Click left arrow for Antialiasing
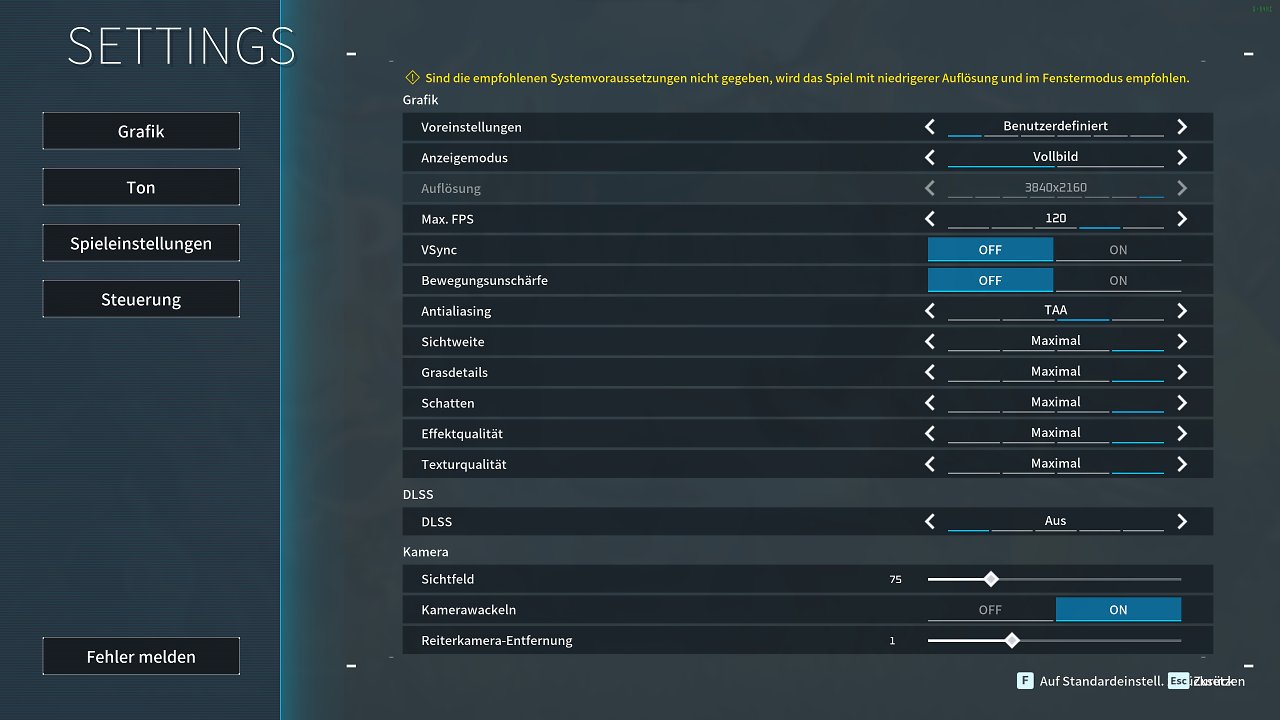The width and height of the screenshot is (1280, 720). coord(930,311)
